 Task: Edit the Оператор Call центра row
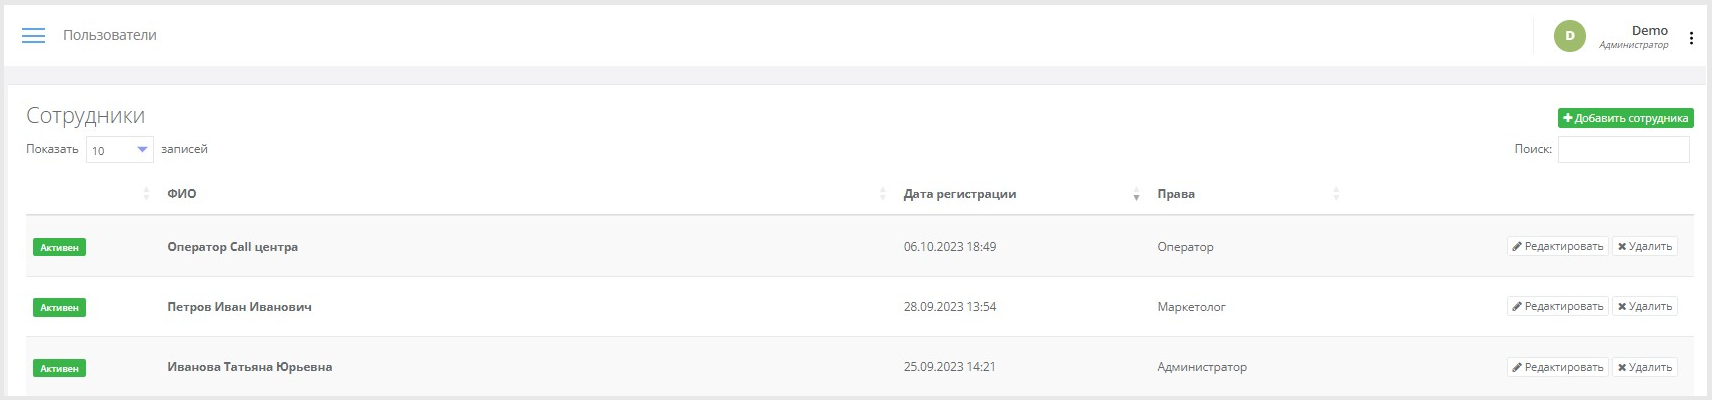point(1557,246)
